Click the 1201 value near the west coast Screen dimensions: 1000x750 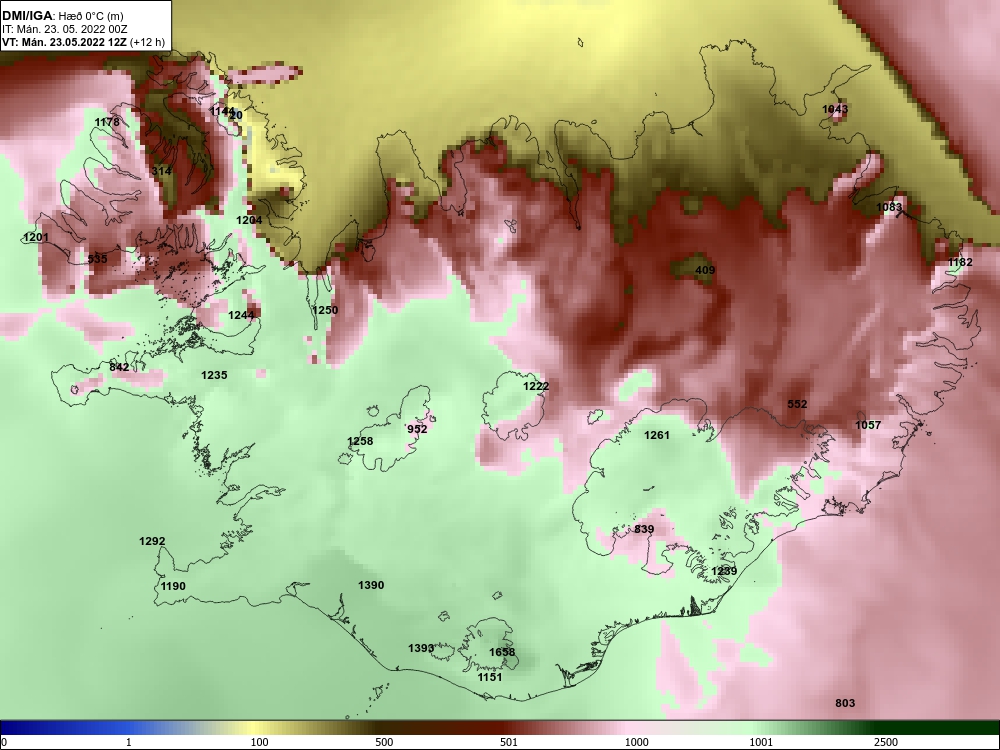pyautogui.click(x=36, y=237)
